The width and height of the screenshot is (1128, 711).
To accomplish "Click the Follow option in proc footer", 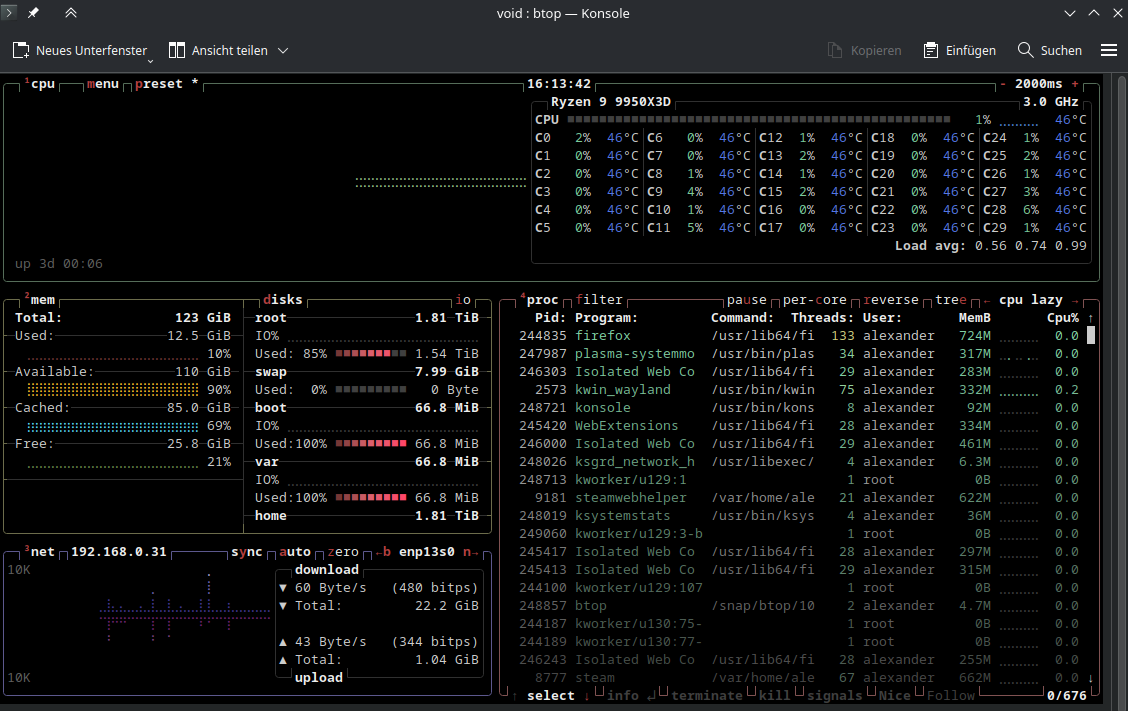I will click(x=950, y=696).
